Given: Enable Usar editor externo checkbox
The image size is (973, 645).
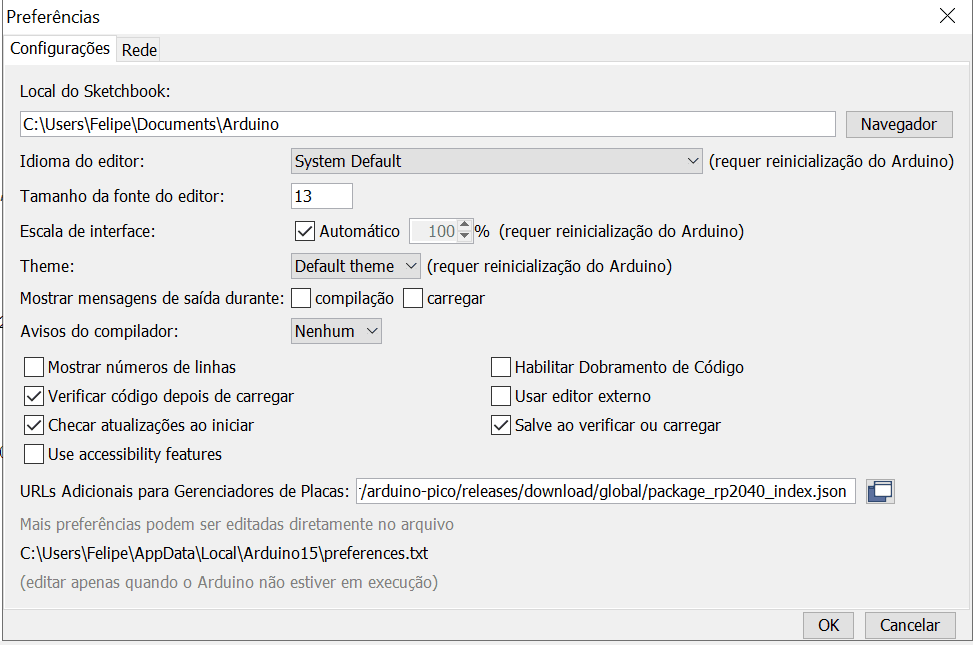Looking at the screenshot, I should pyautogui.click(x=501, y=396).
